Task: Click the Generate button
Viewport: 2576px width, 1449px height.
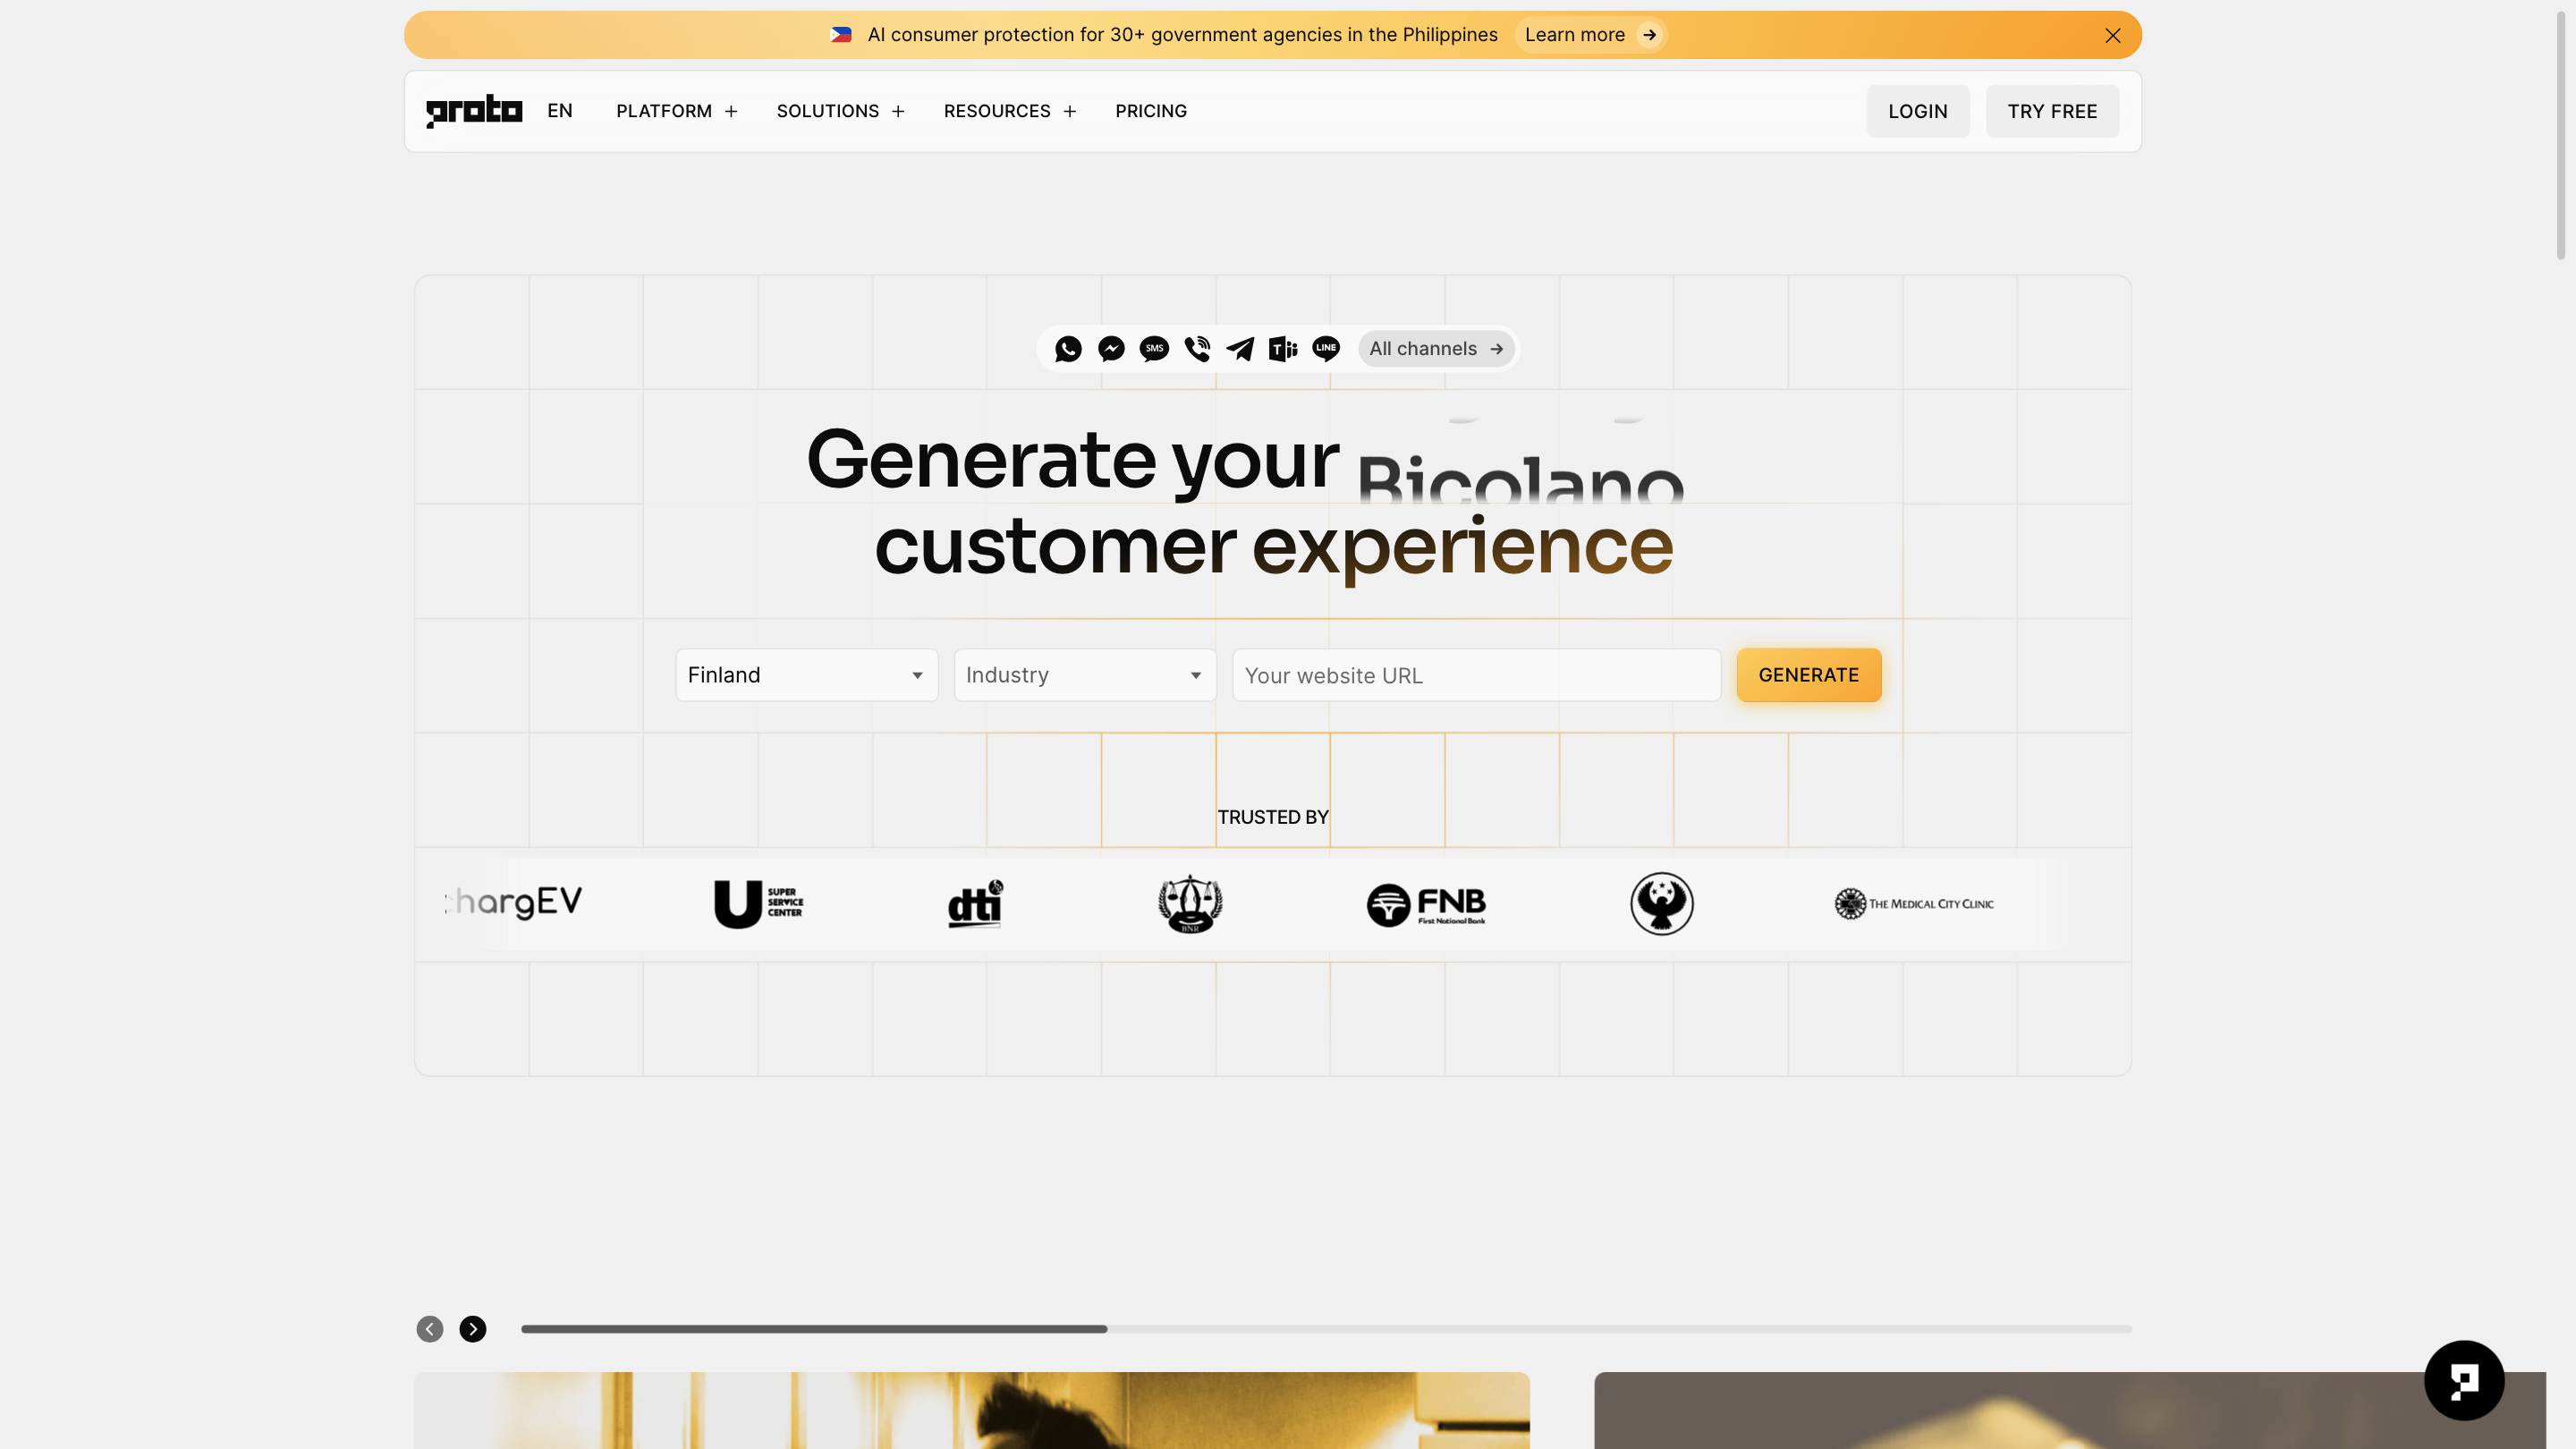Action: click(1809, 675)
